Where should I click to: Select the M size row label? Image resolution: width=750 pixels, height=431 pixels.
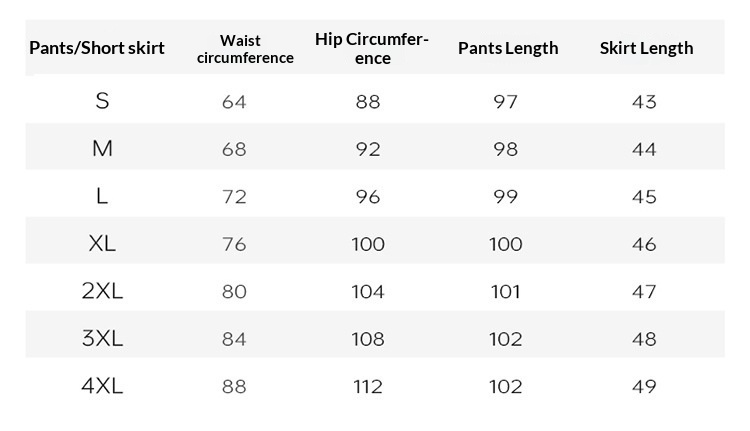point(102,149)
